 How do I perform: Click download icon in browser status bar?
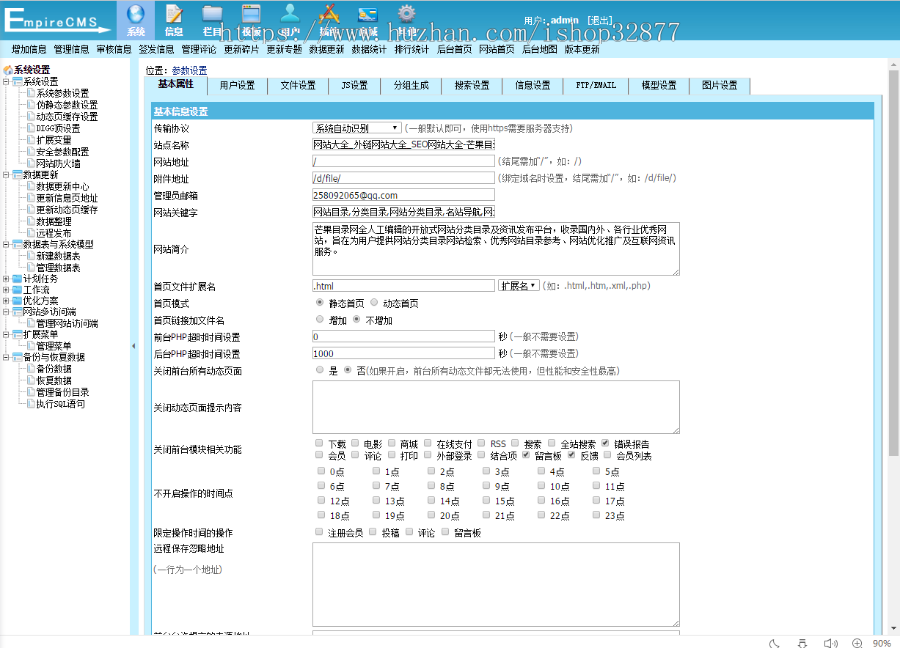pos(802,643)
